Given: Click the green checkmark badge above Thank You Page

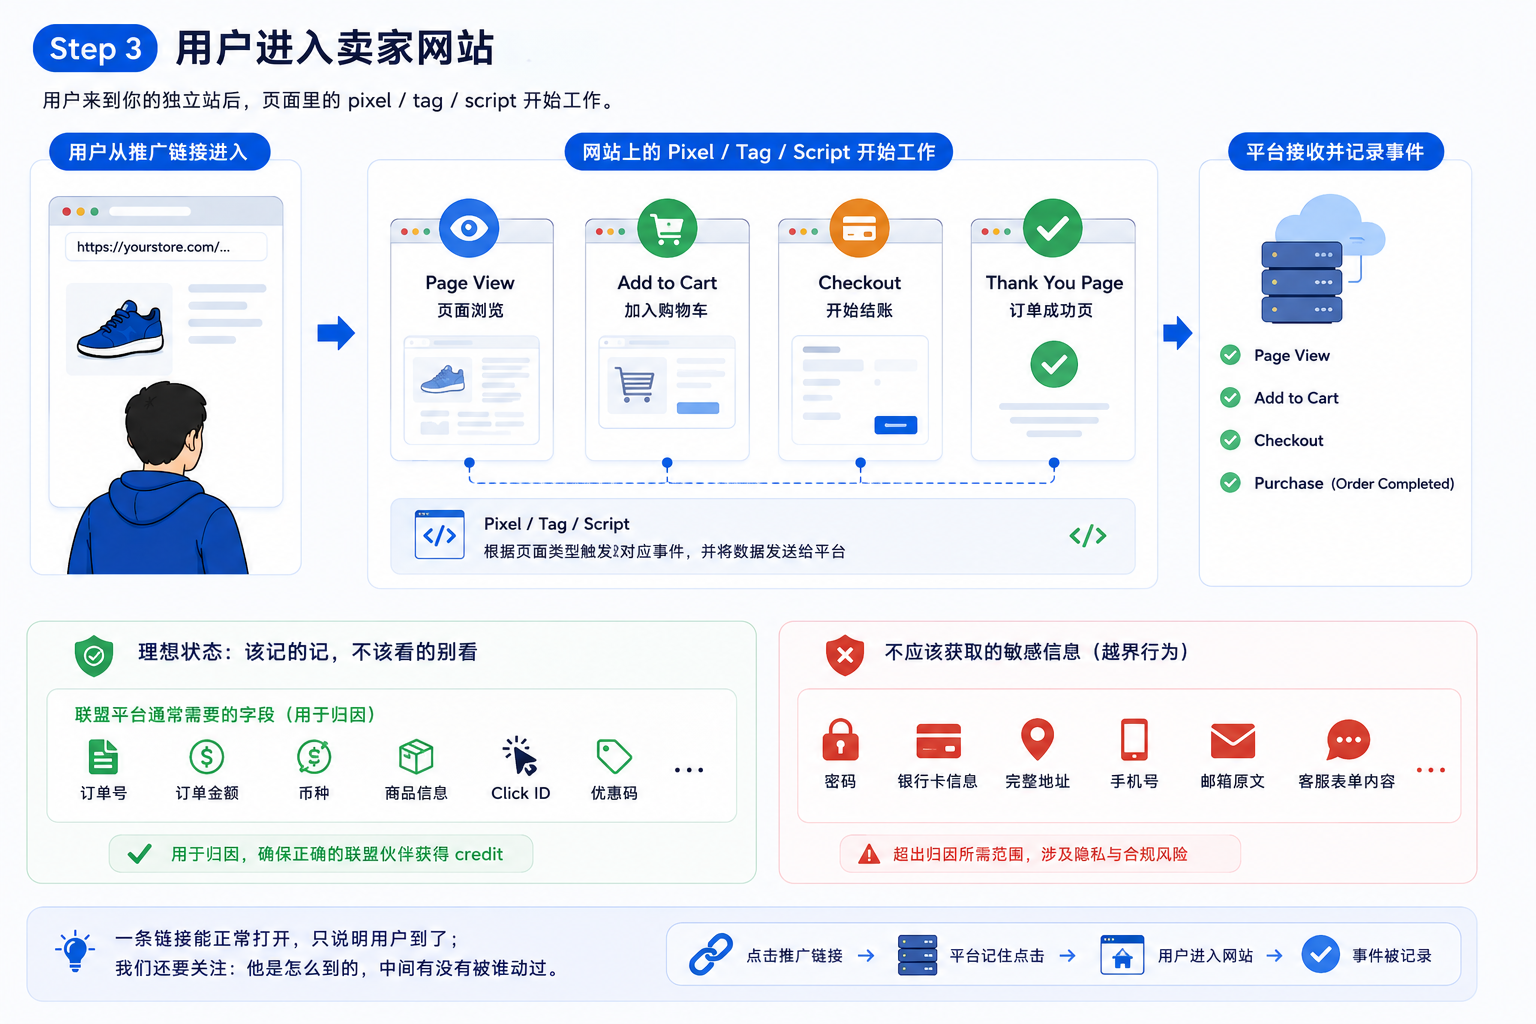Looking at the screenshot, I should [1053, 228].
